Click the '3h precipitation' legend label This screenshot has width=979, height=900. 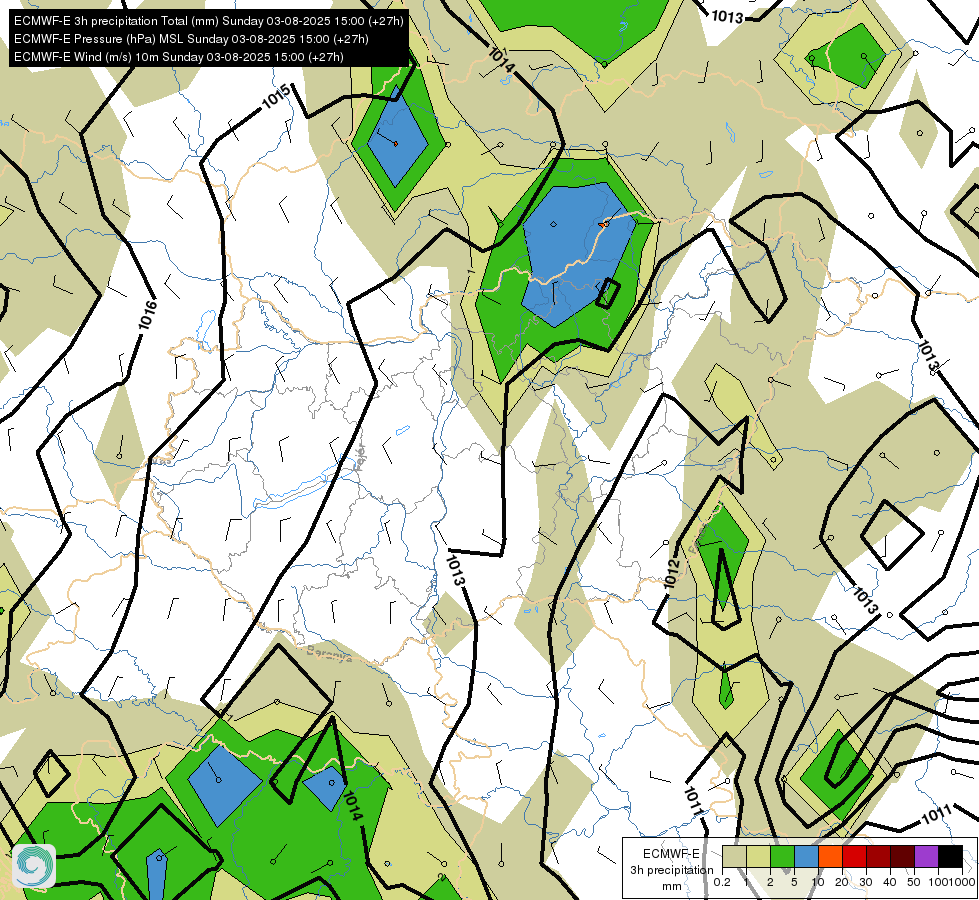pyautogui.click(x=671, y=870)
